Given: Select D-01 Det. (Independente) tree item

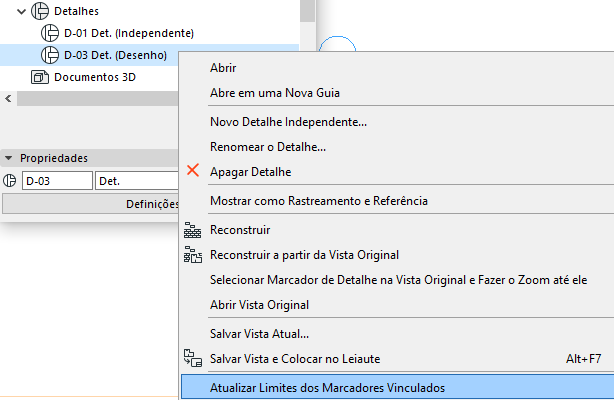Looking at the screenshot, I should 129,33.
